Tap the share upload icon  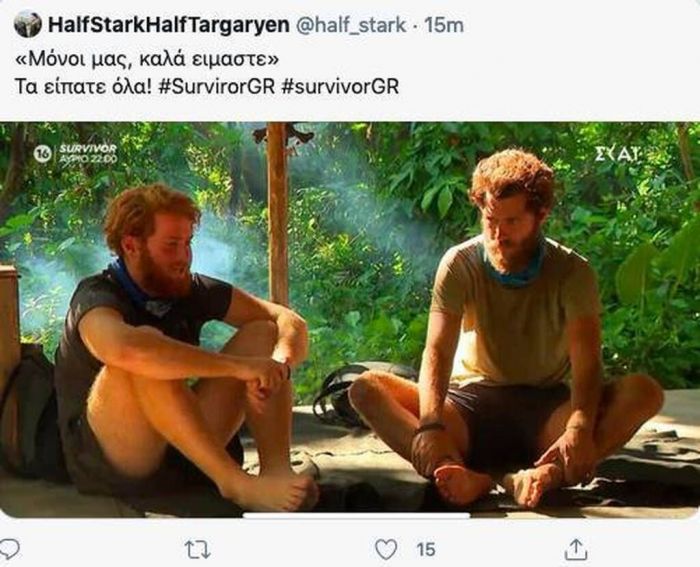(576, 549)
